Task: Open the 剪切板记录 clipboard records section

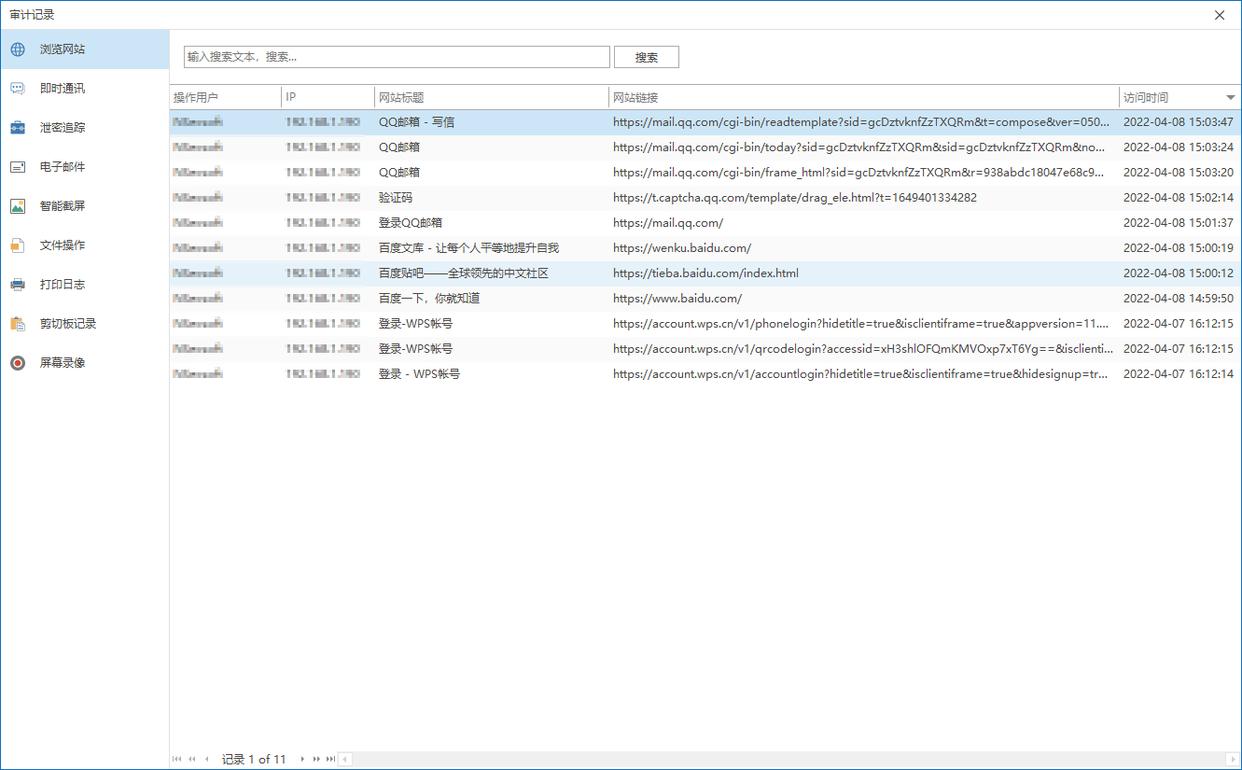Action: [68, 323]
